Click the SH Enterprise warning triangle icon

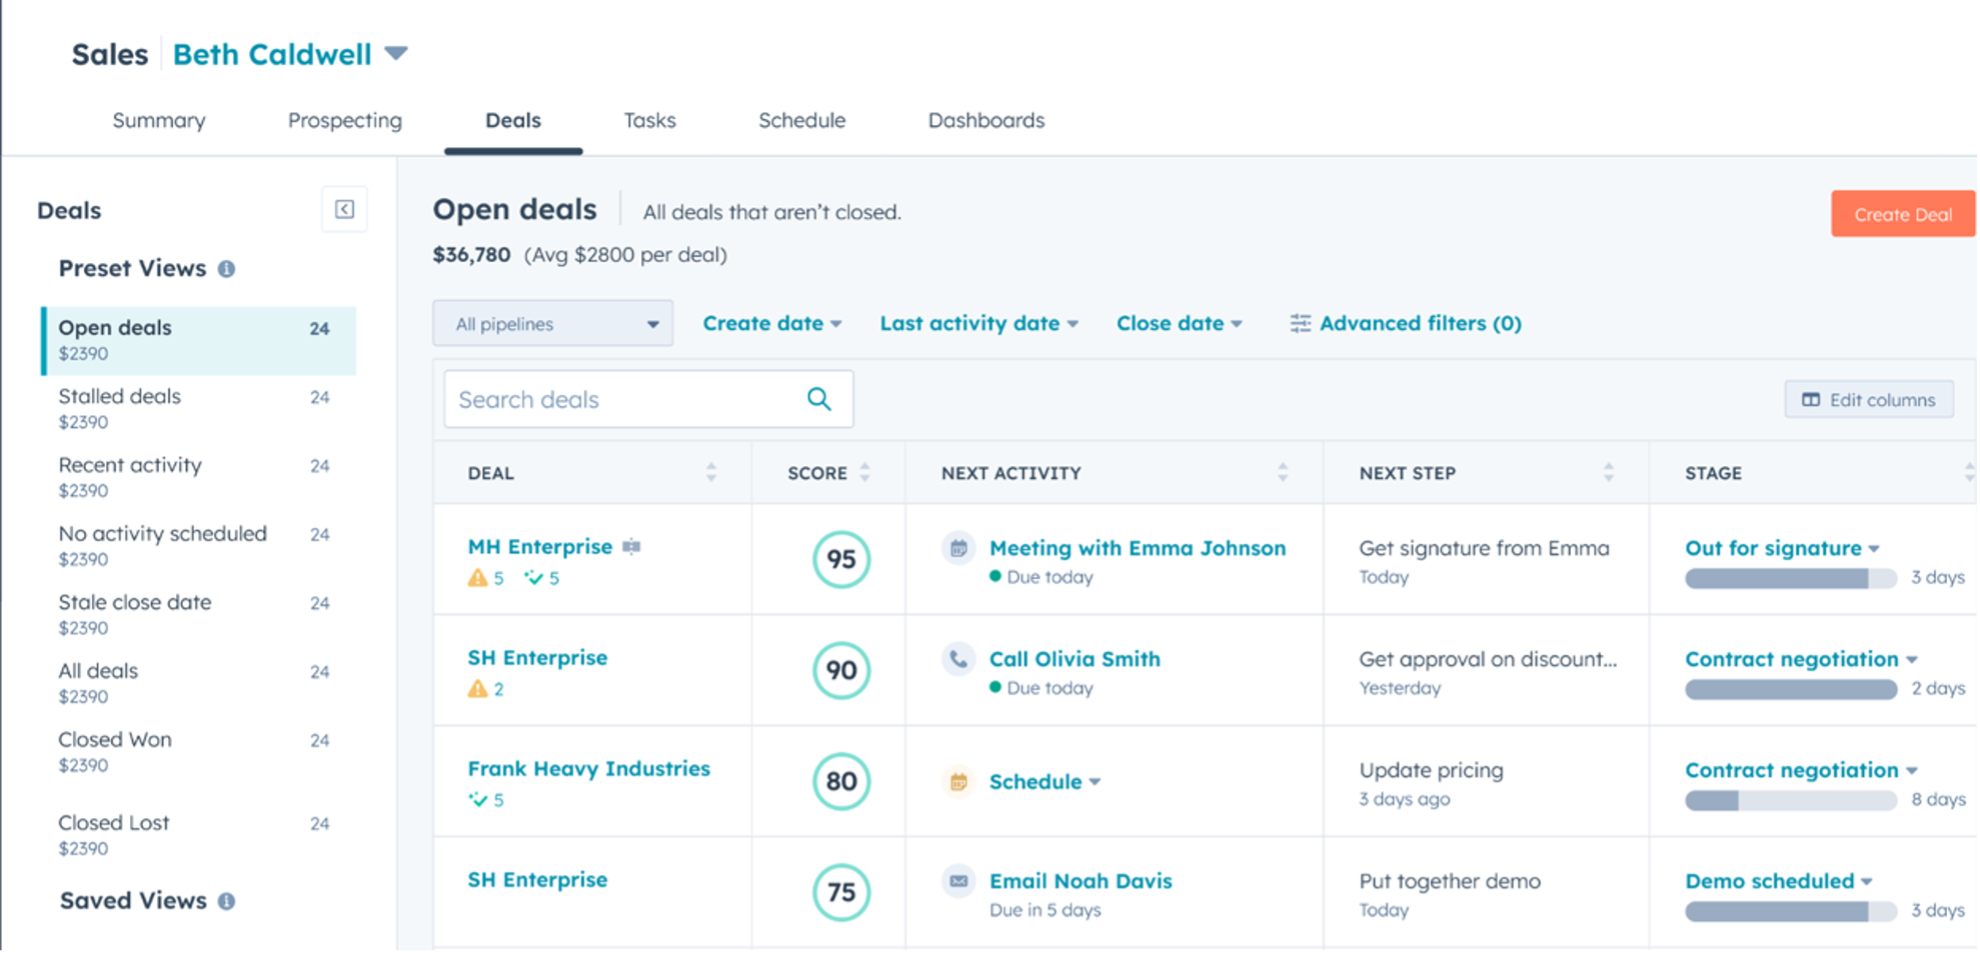pyautogui.click(x=478, y=688)
